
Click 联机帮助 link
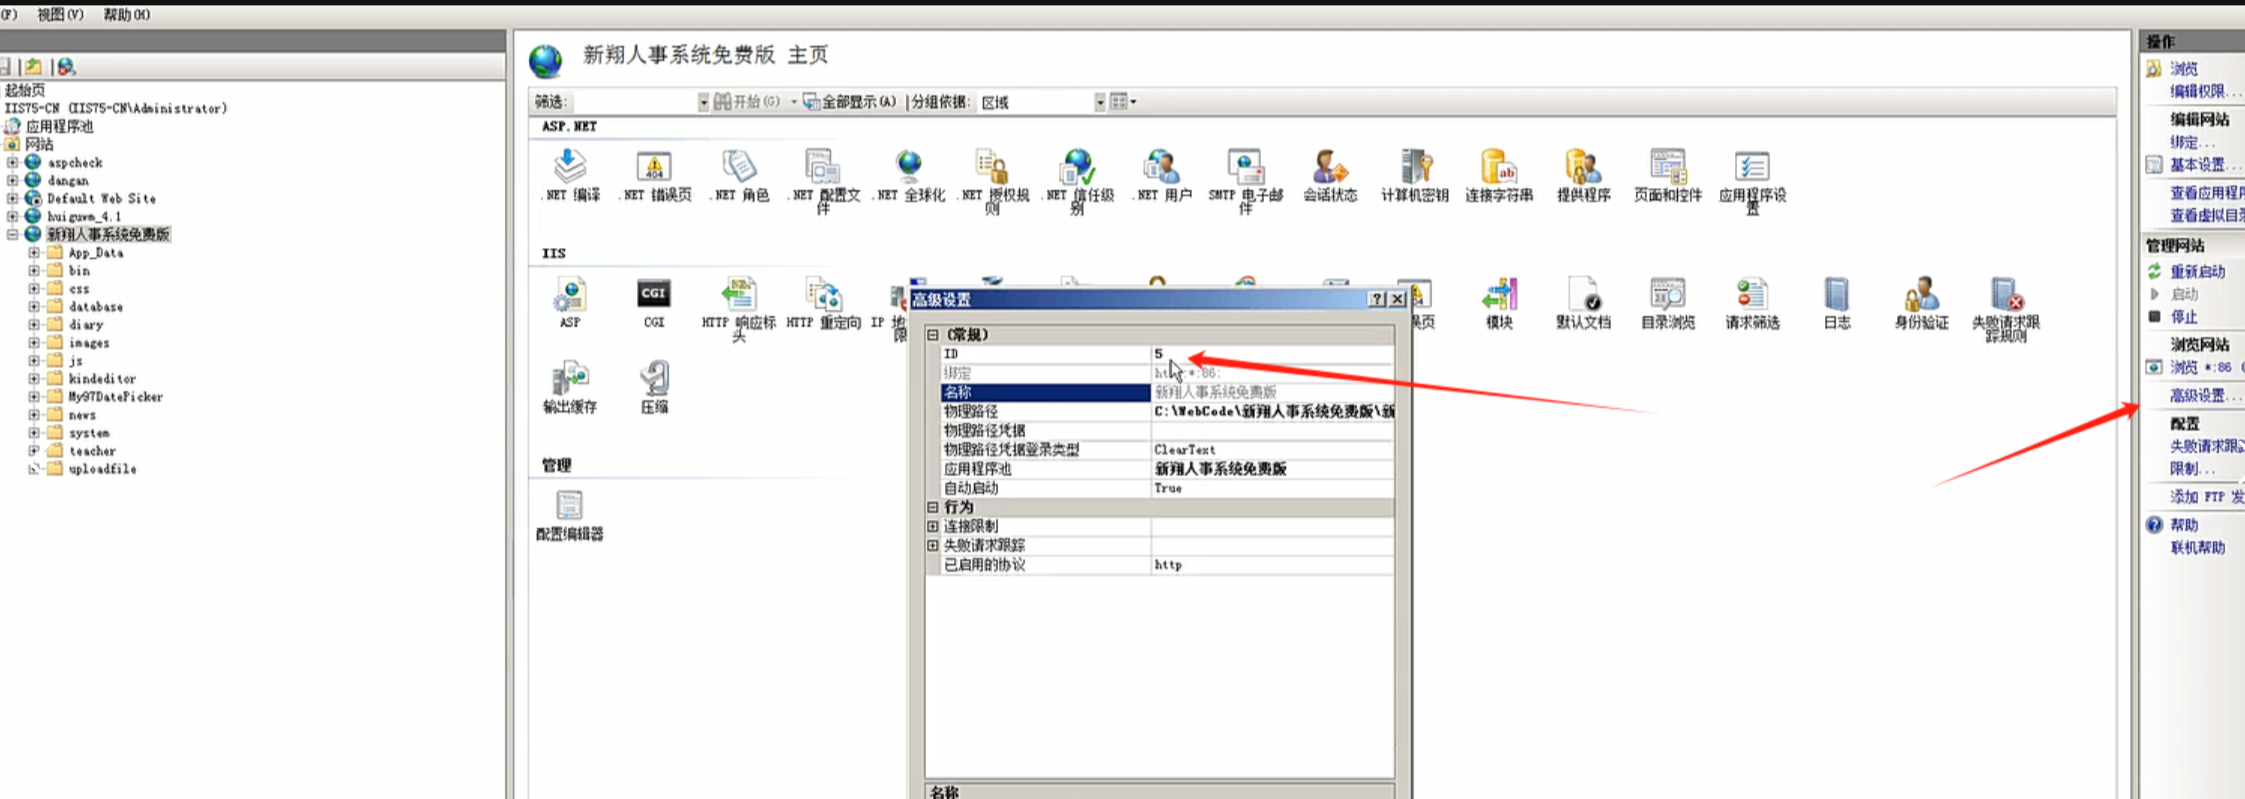[x=2197, y=547]
